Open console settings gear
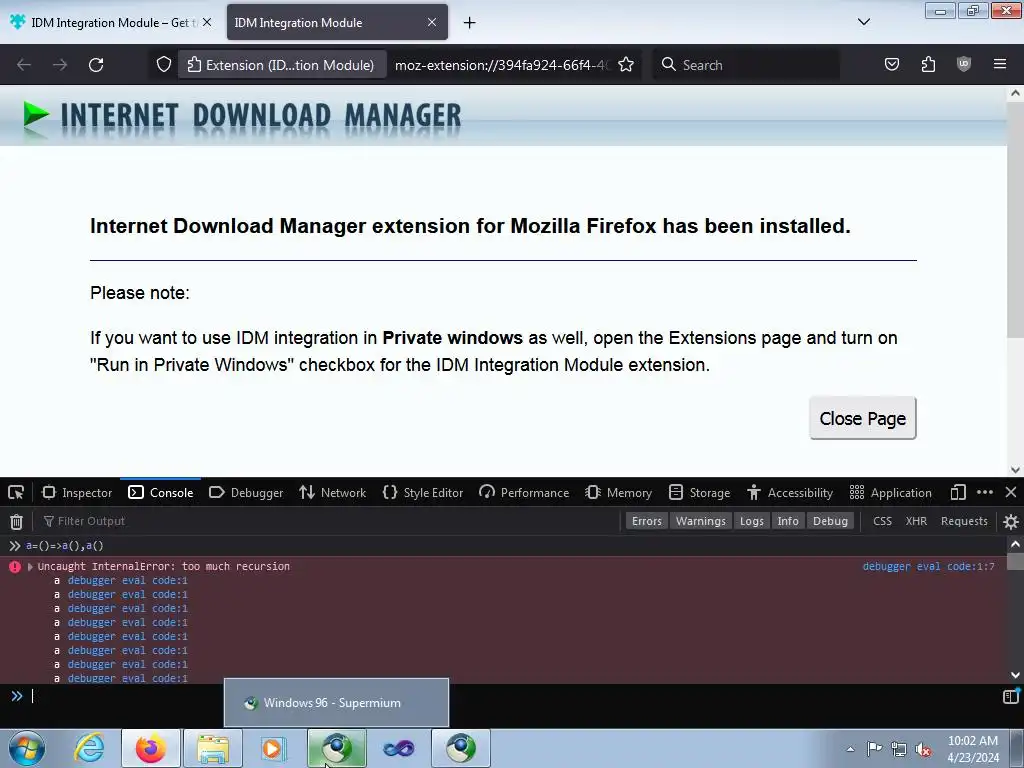 1011,521
